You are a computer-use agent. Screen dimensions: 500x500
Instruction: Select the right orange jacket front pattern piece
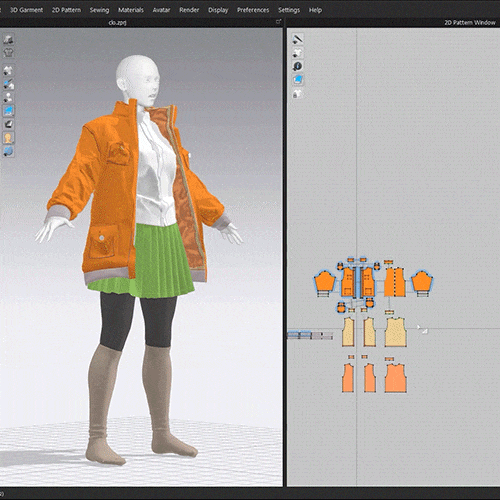click(368, 282)
